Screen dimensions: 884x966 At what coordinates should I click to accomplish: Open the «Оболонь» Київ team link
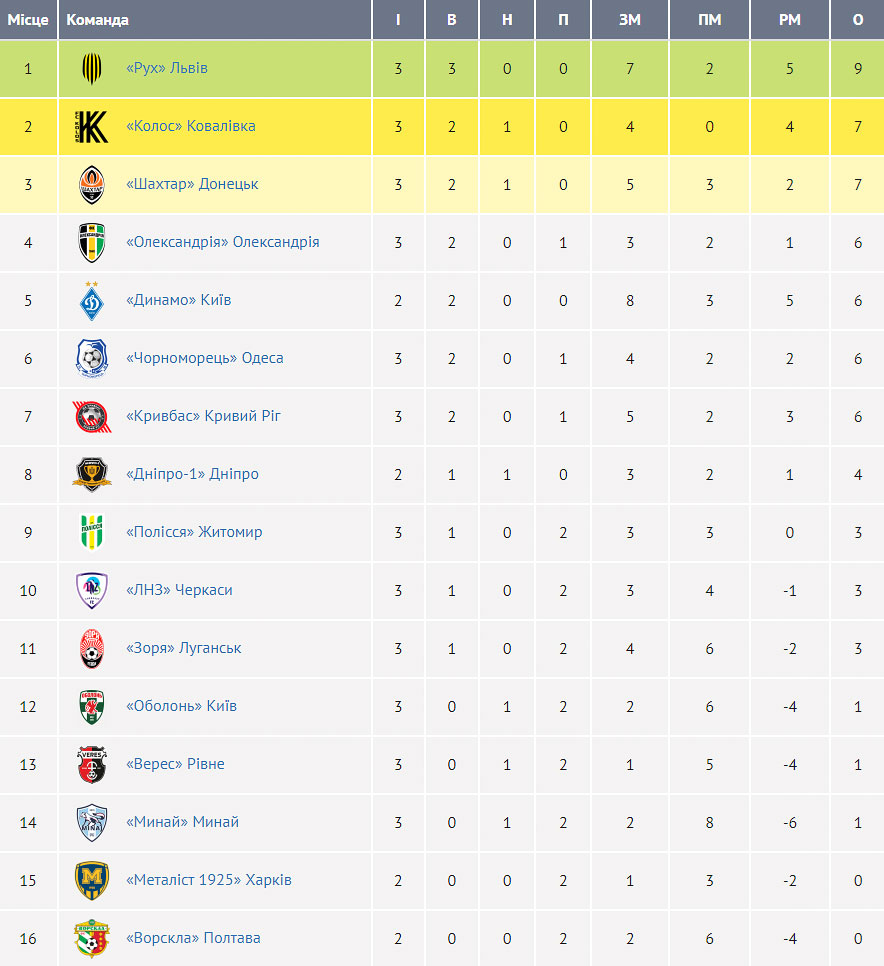point(181,706)
